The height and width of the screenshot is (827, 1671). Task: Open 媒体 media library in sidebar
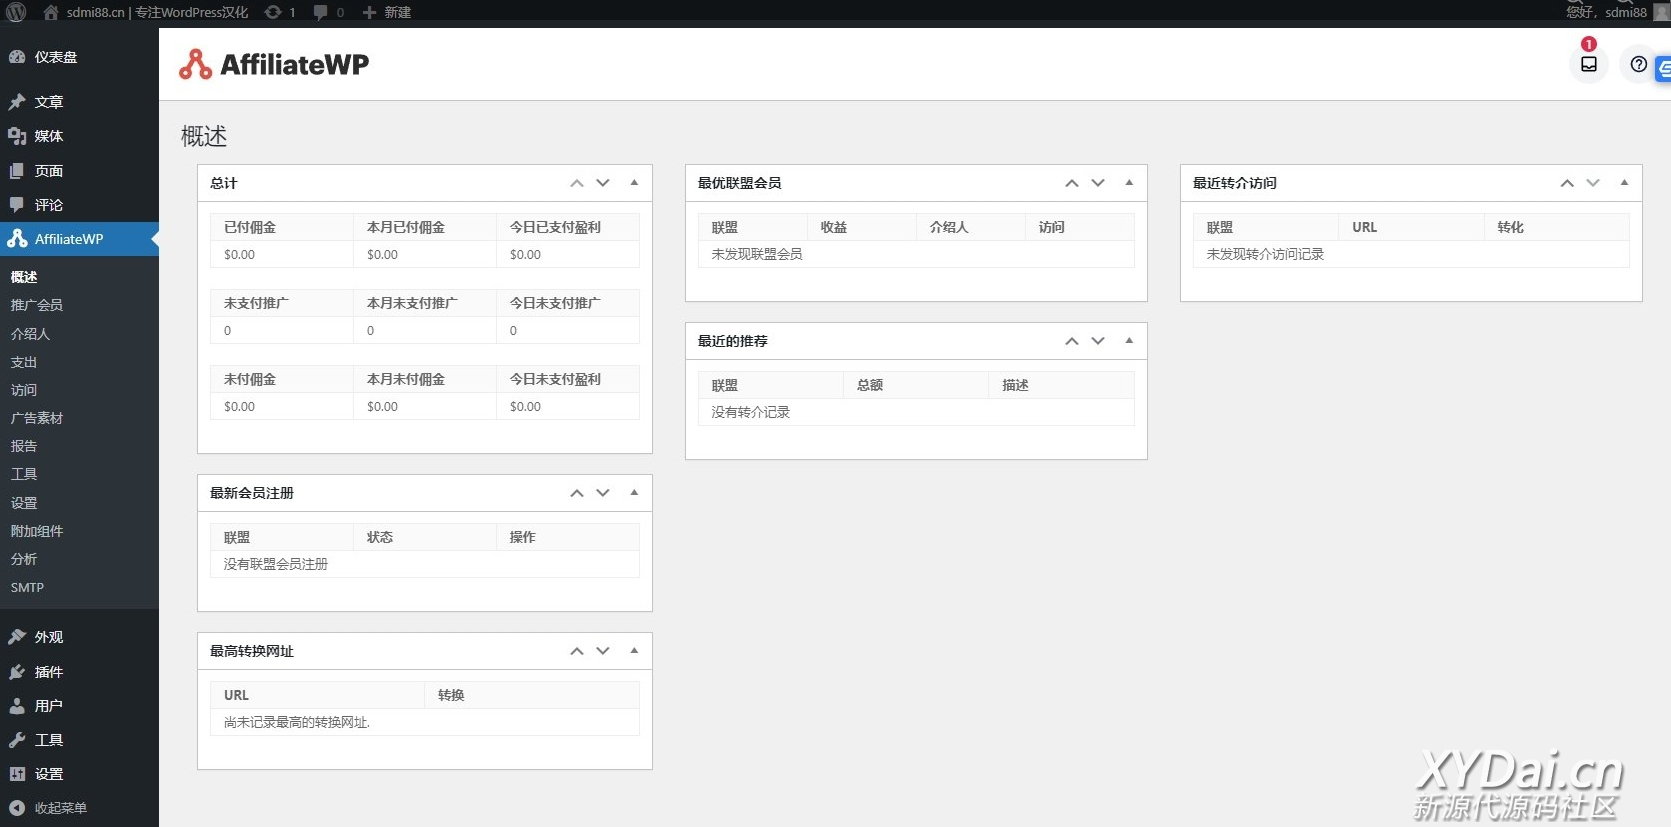coord(48,136)
